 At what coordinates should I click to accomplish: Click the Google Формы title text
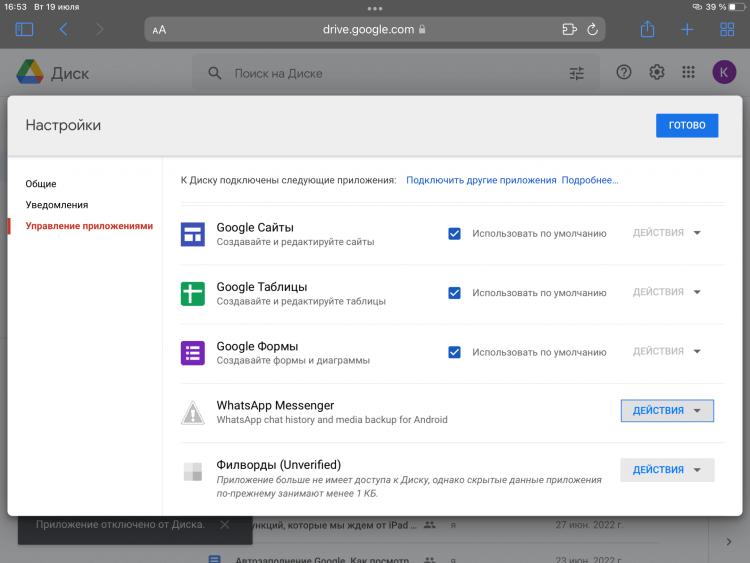tap(257, 346)
